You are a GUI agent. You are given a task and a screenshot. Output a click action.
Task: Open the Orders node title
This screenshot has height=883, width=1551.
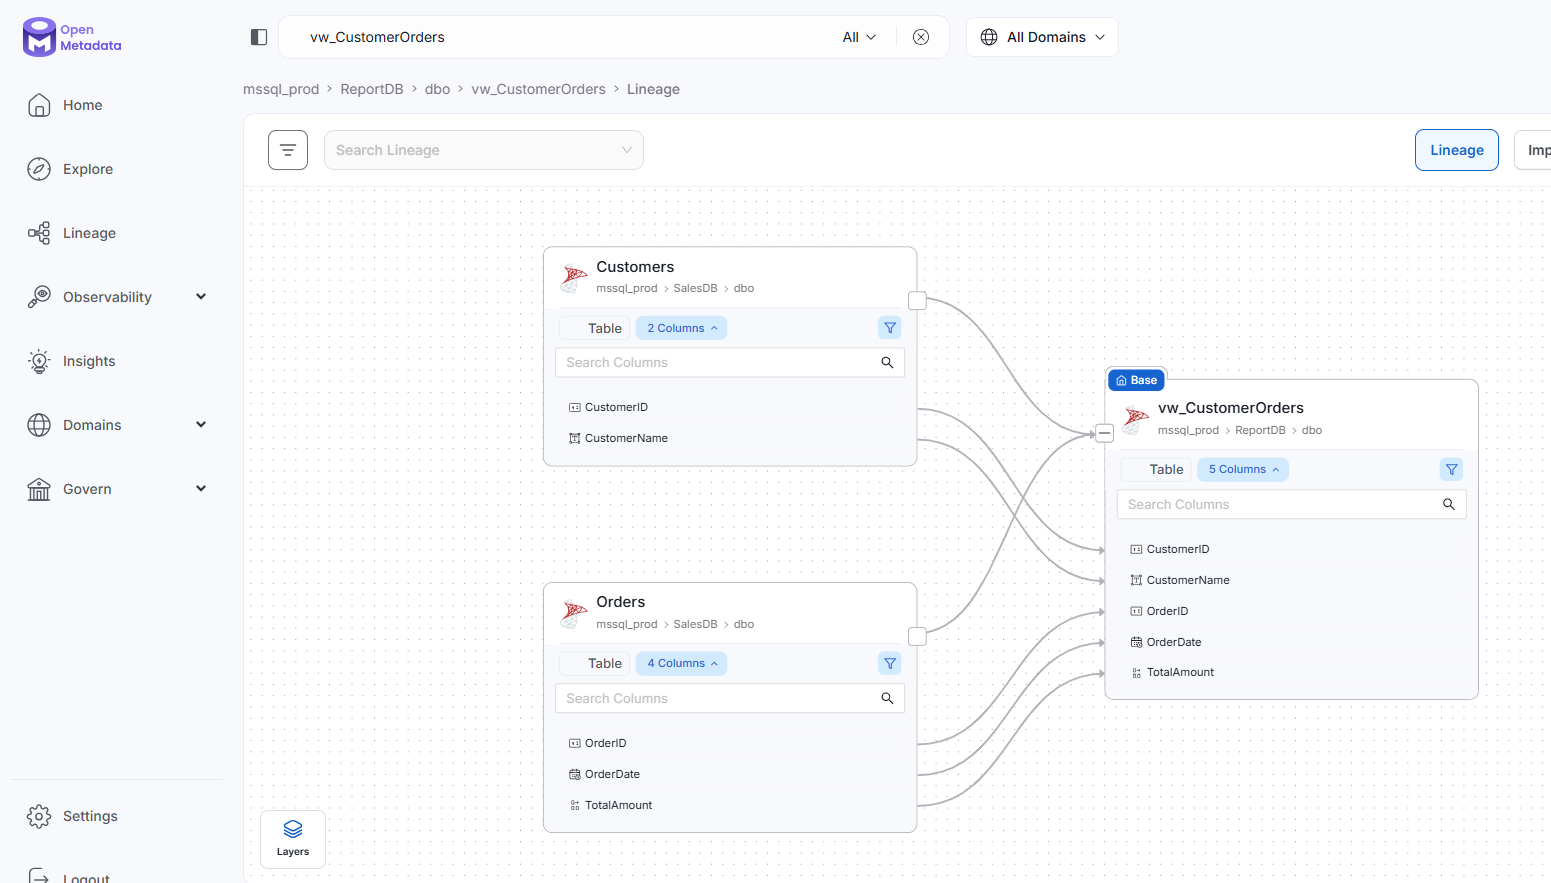point(621,602)
